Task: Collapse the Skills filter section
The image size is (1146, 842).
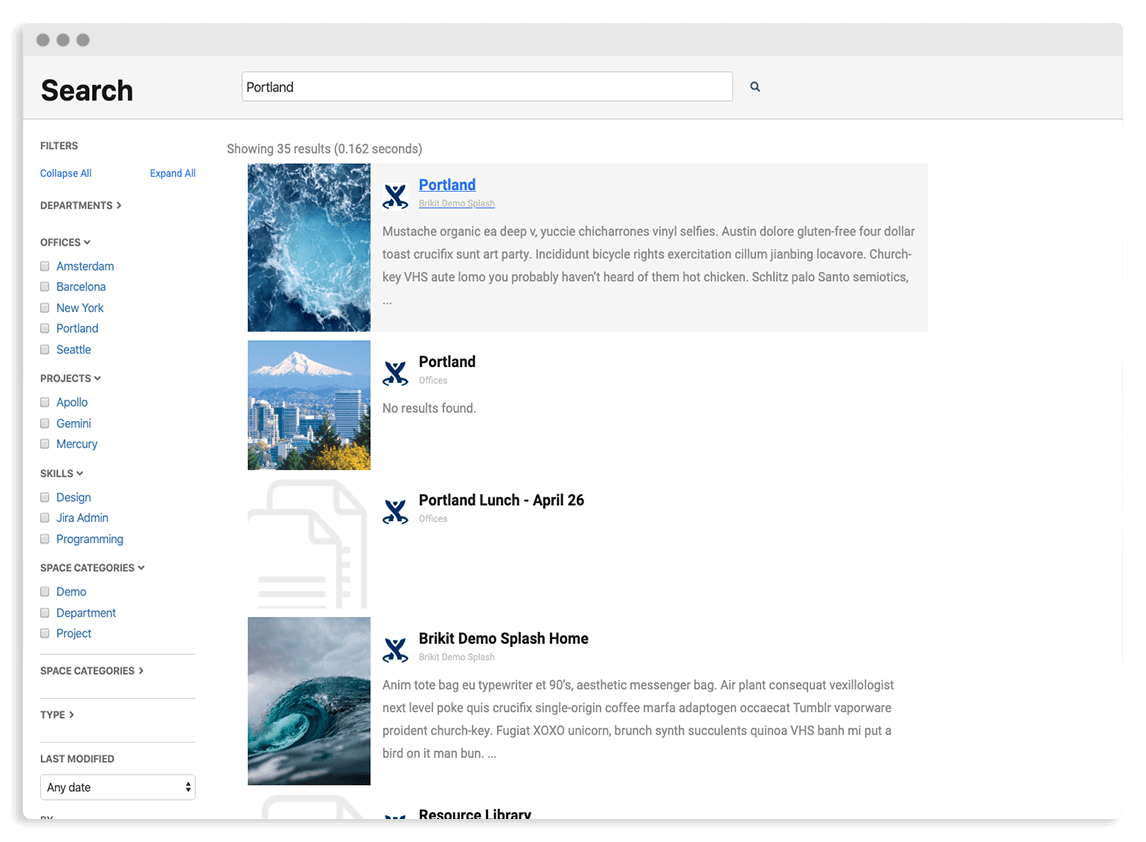Action: [x=61, y=473]
